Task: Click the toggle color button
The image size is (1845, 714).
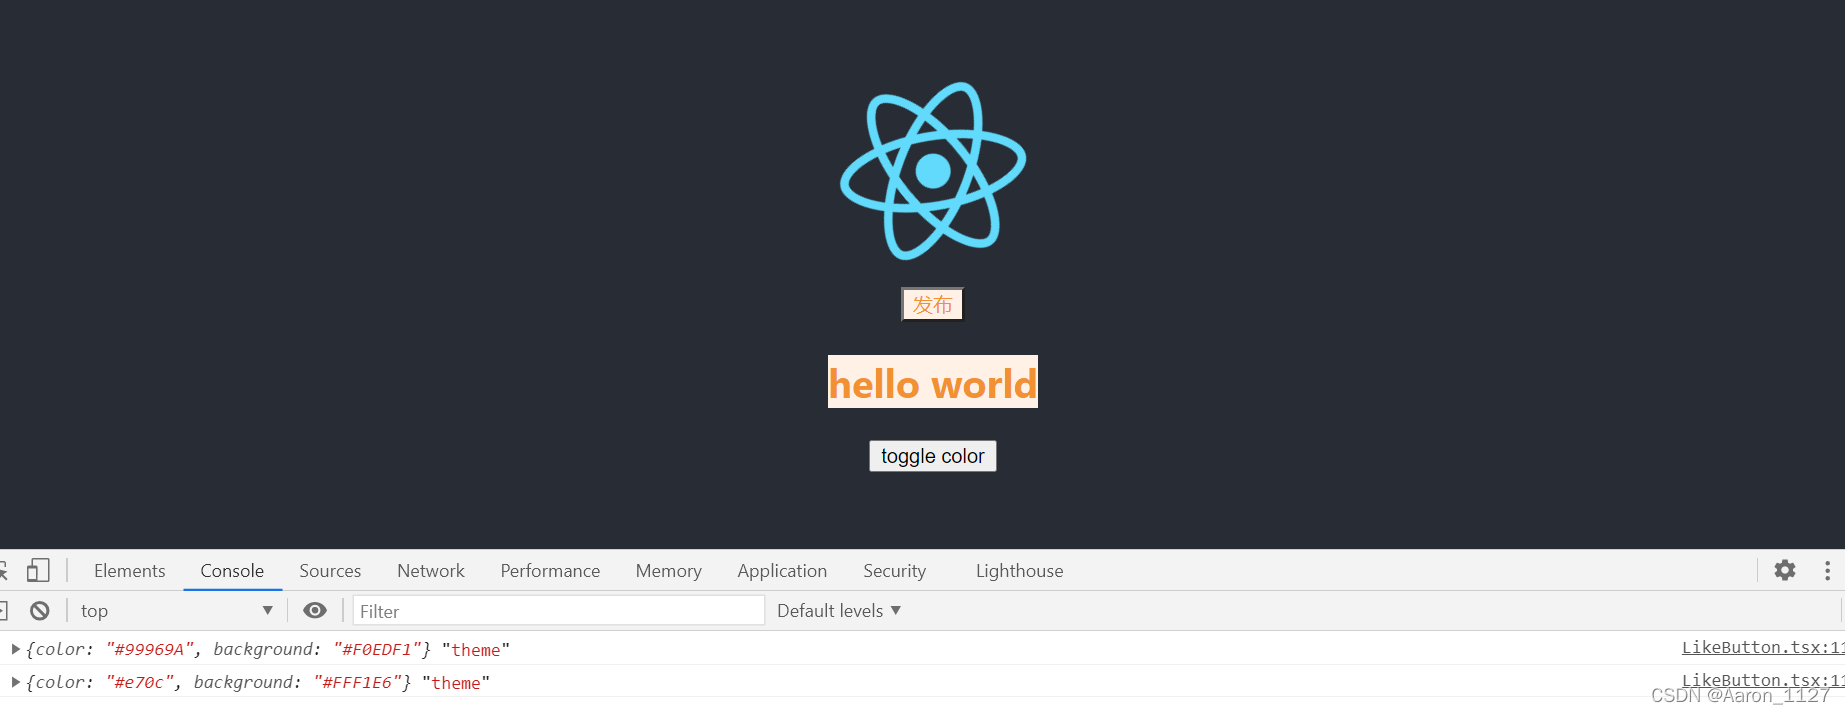Action: pyautogui.click(x=933, y=456)
